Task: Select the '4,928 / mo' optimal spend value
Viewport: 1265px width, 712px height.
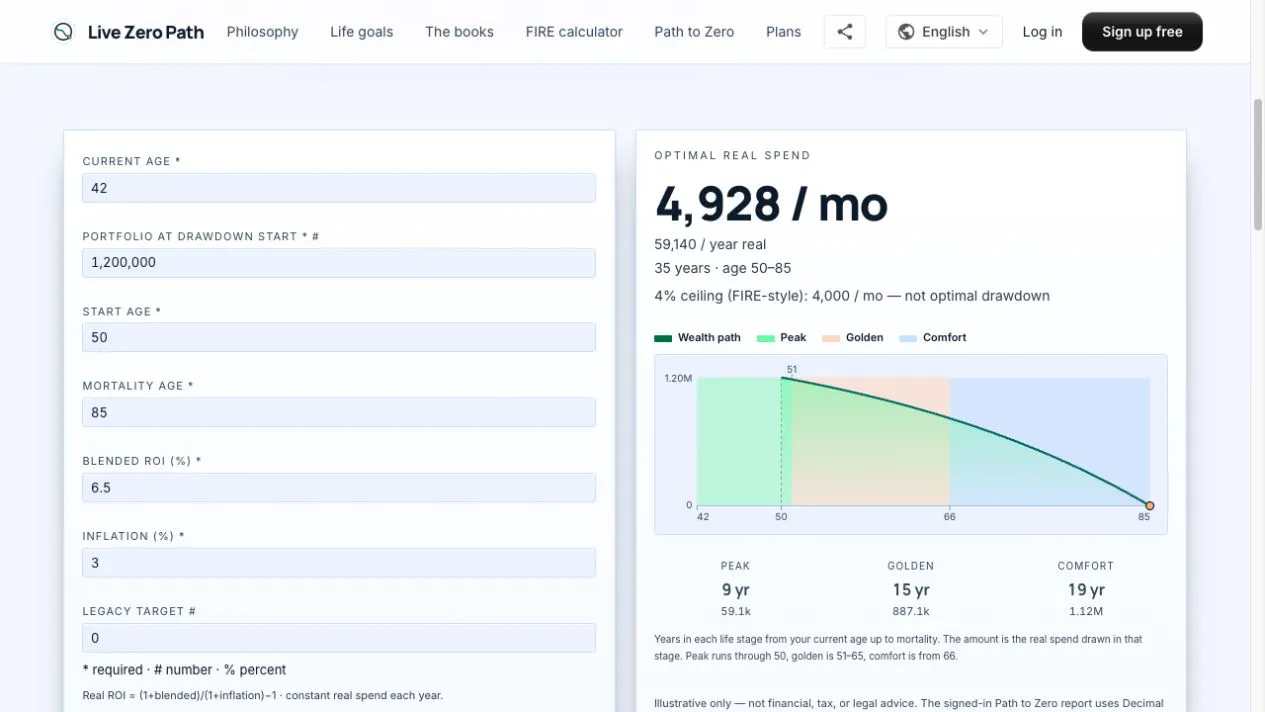Action: 771,204
